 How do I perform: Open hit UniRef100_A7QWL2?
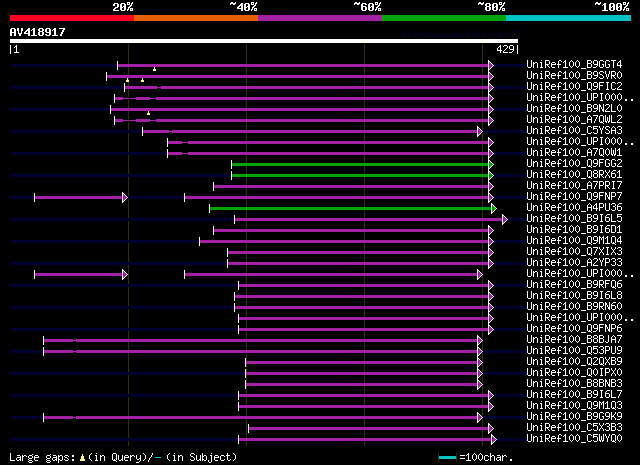click(574, 120)
